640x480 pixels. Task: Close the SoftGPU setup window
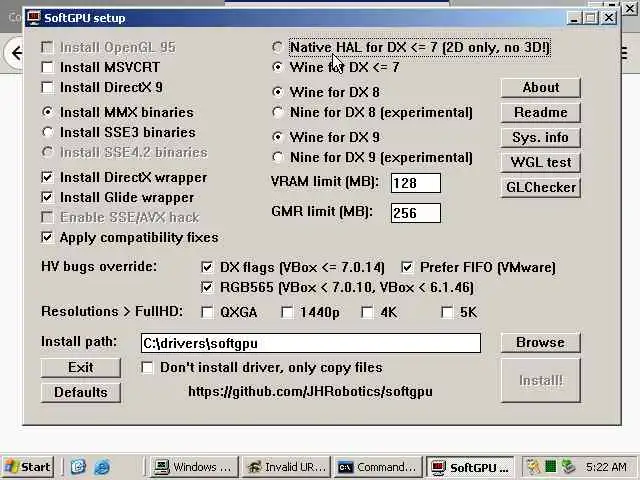coord(609,18)
